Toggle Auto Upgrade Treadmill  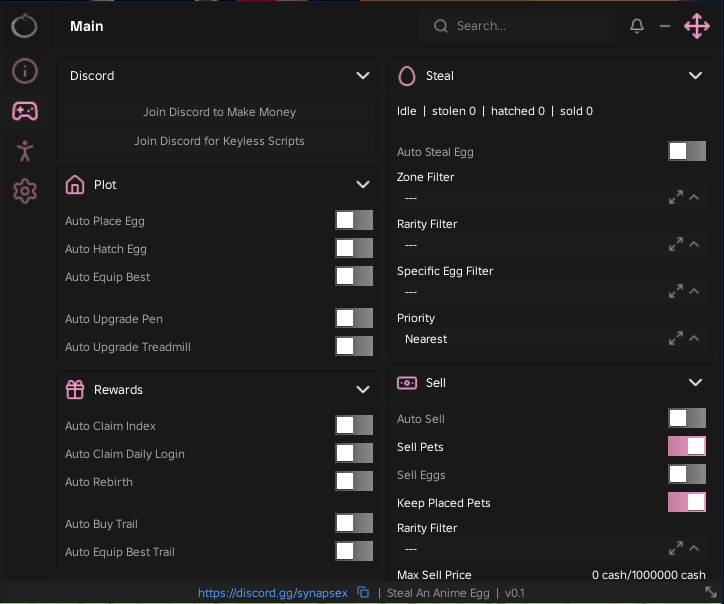(x=354, y=346)
